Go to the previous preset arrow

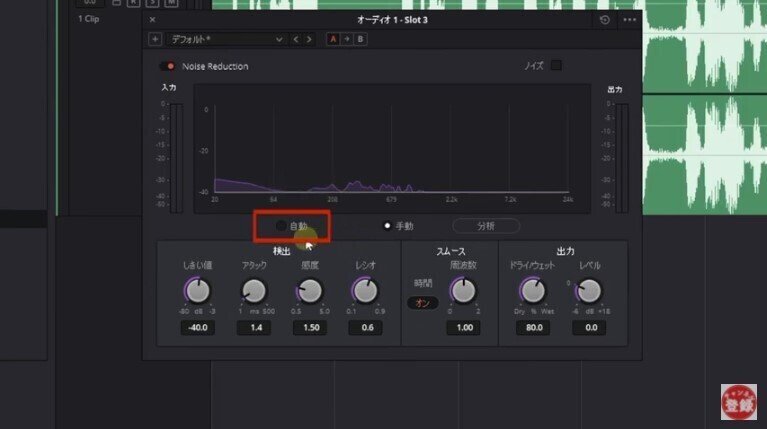coord(295,39)
